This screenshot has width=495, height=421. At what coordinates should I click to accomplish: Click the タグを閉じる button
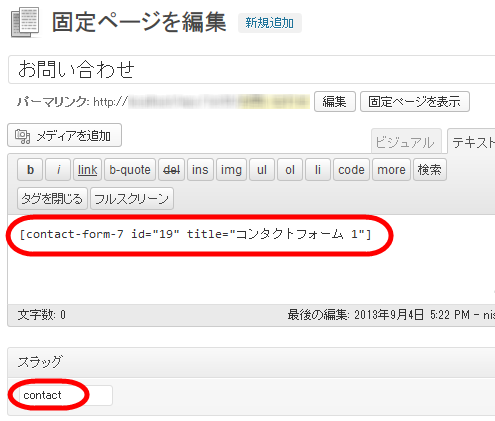coord(52,199)
